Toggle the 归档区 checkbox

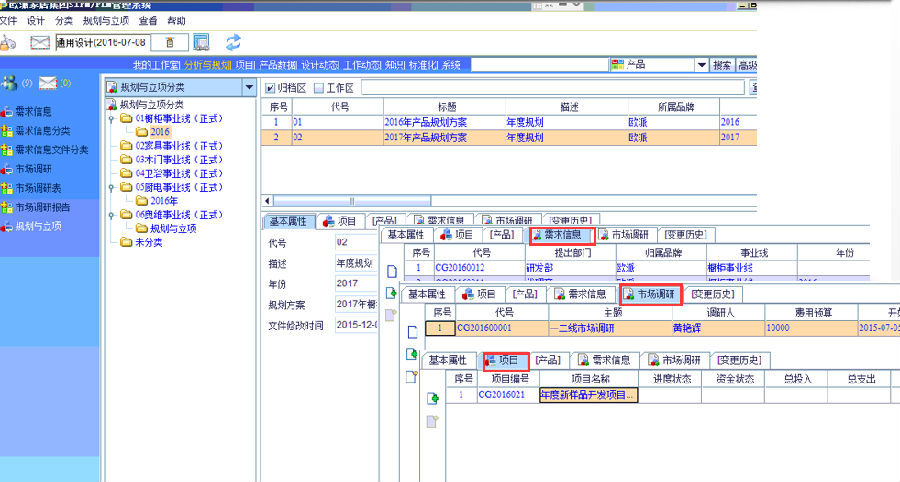(269, 88)
